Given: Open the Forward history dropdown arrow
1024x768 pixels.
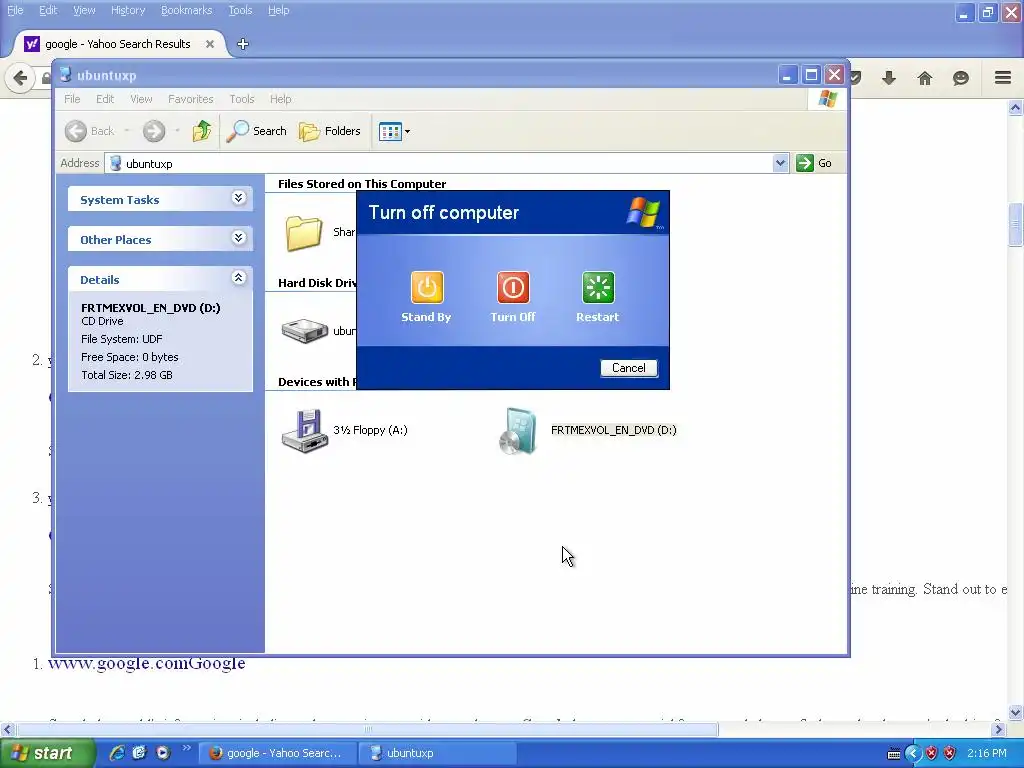Looking at the screenshot, I should [177, 131].
